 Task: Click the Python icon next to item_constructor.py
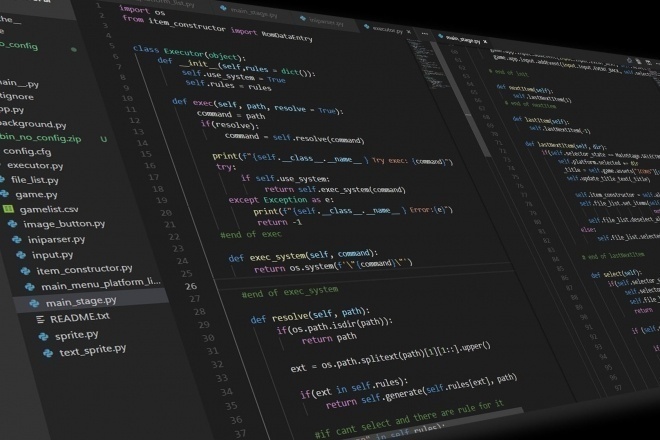click(x=26, y=271)
